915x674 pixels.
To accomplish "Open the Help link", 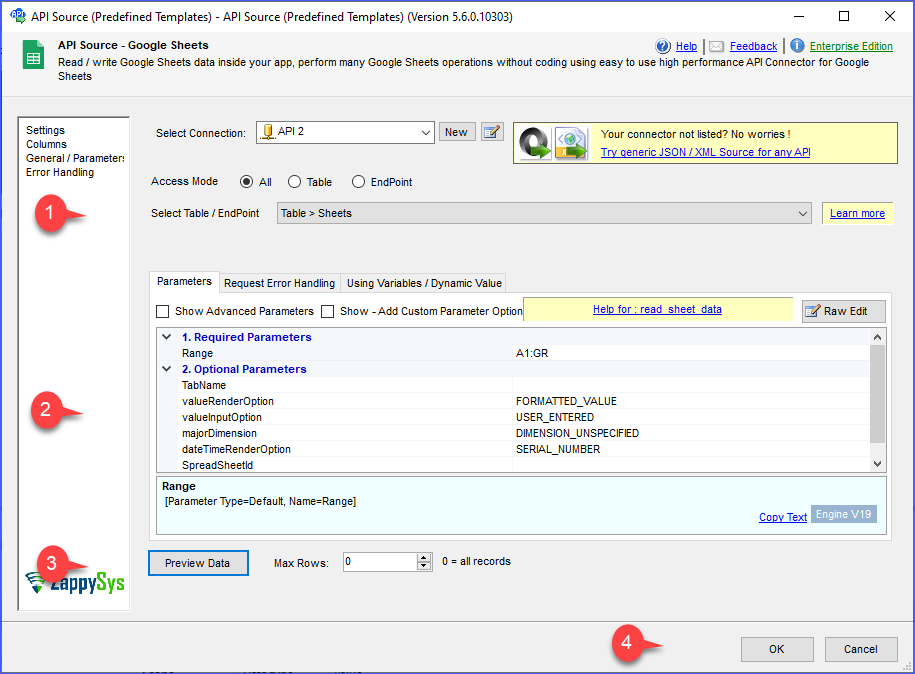I will [686, 46].
